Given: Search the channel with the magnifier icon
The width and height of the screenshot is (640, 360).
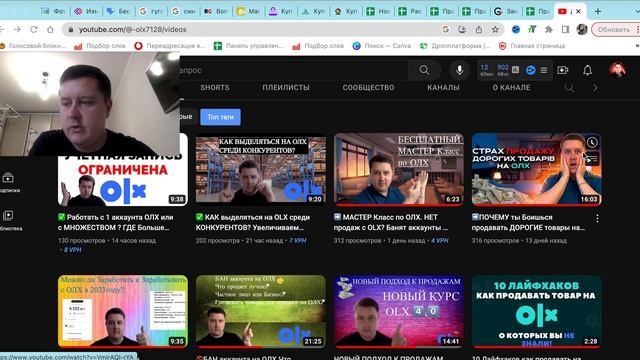Looking at the screenshot, I should [569, 88].
